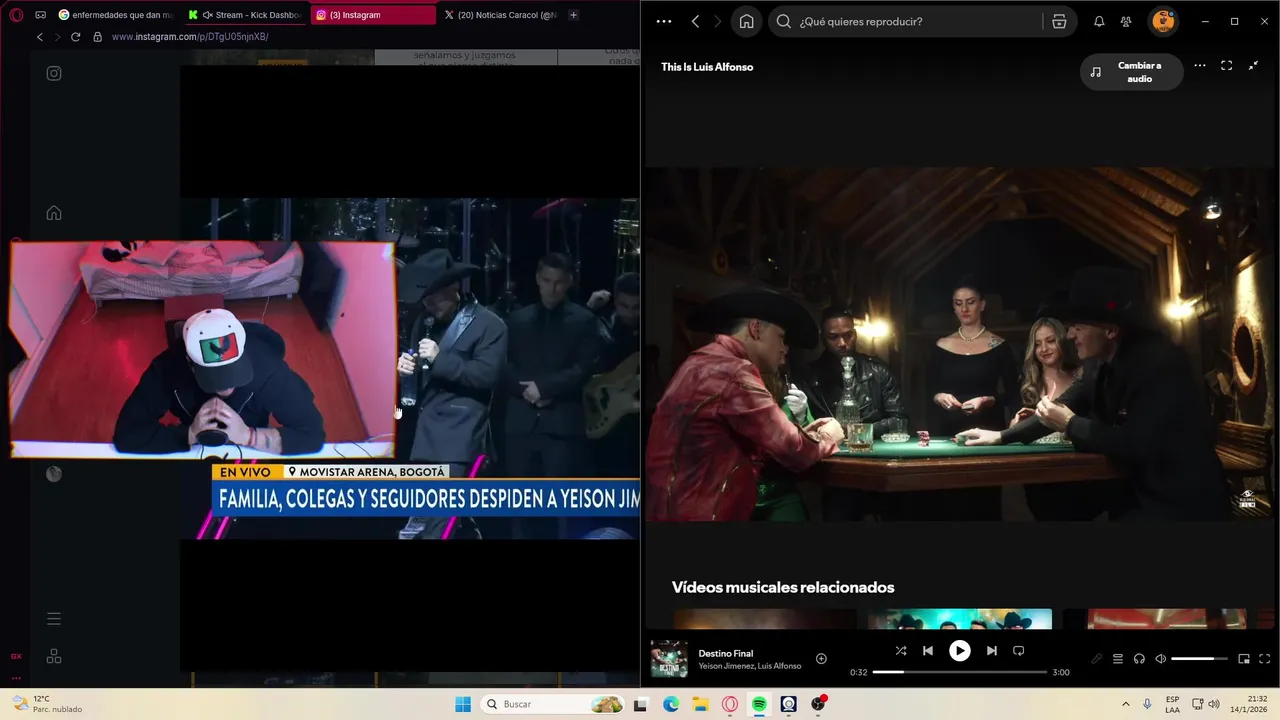Go to Spotify Home

point(747,21)
